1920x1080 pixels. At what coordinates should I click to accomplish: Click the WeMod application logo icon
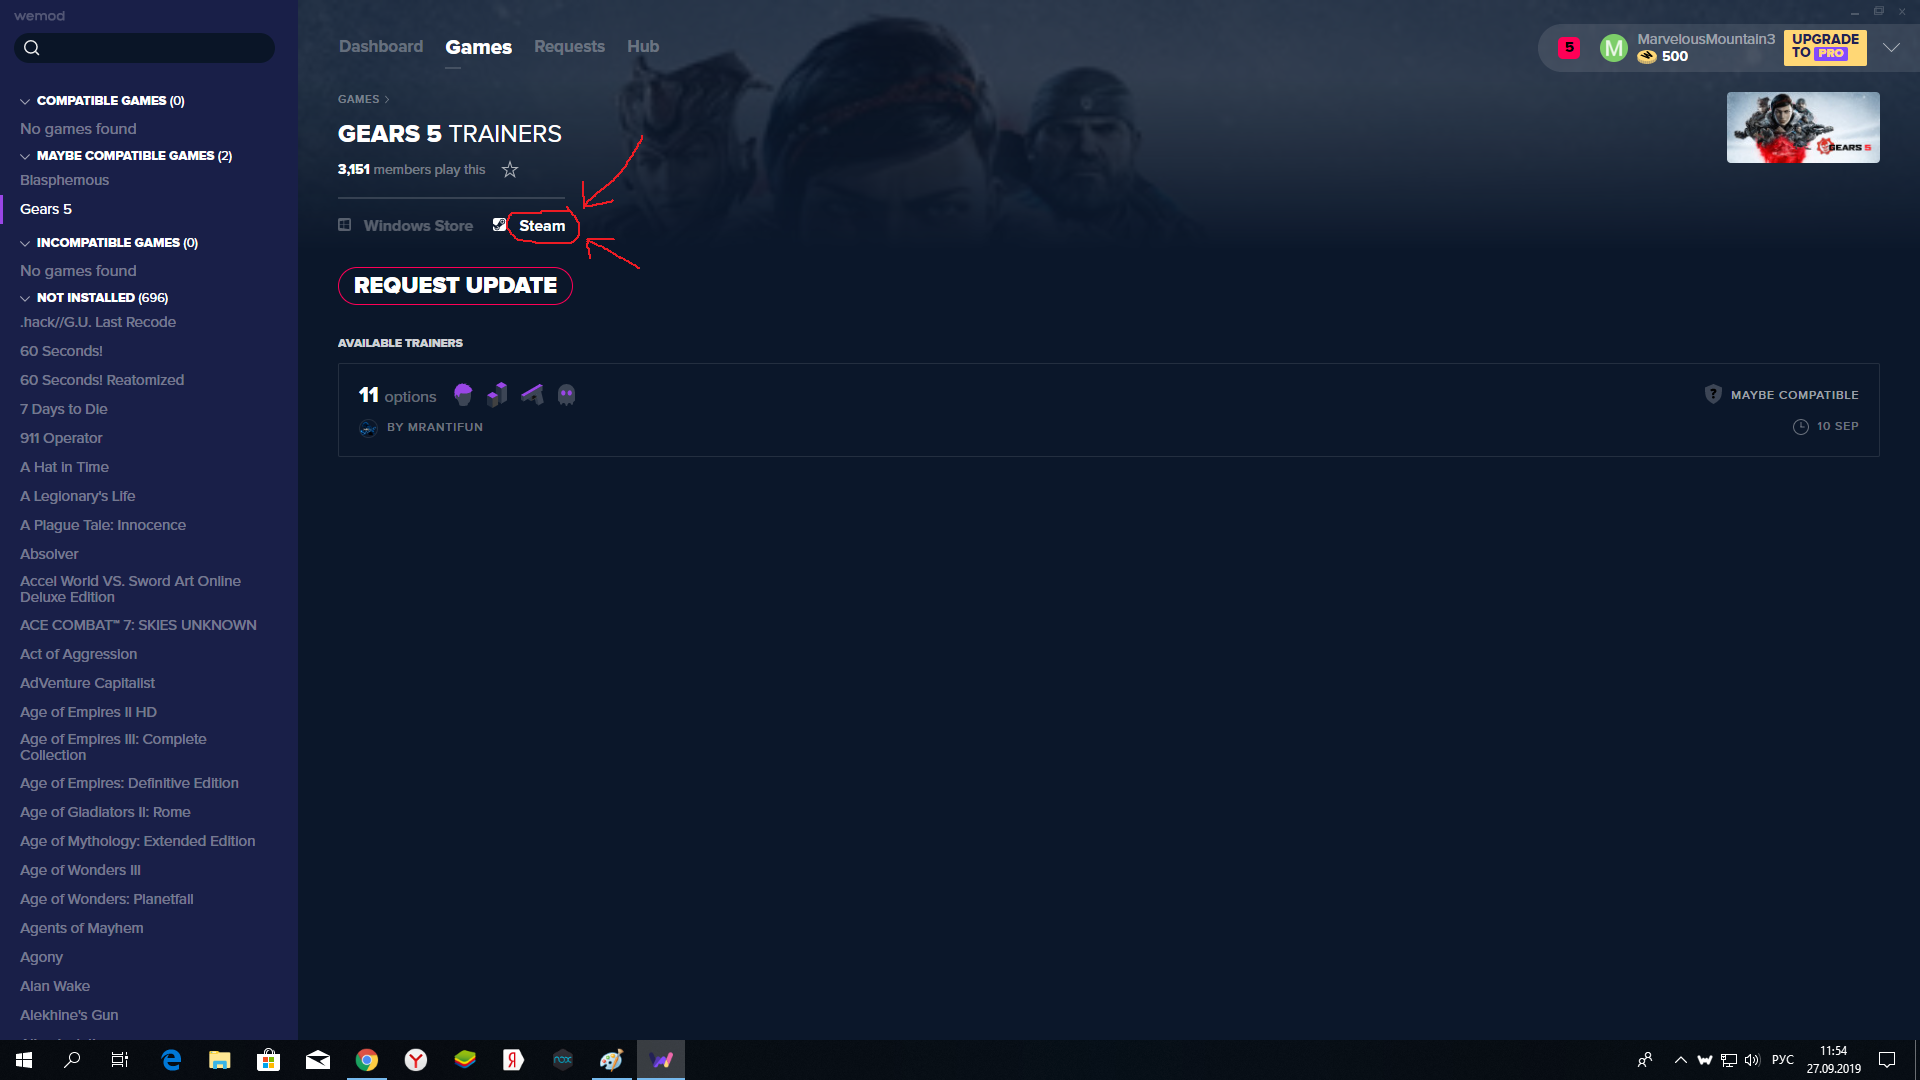662,1059
